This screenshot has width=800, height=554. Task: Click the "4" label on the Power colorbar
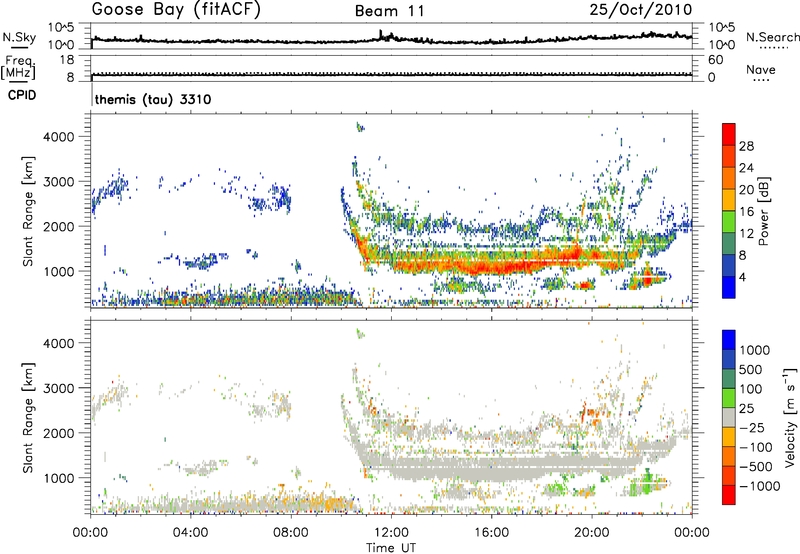[x=743, y=277]
